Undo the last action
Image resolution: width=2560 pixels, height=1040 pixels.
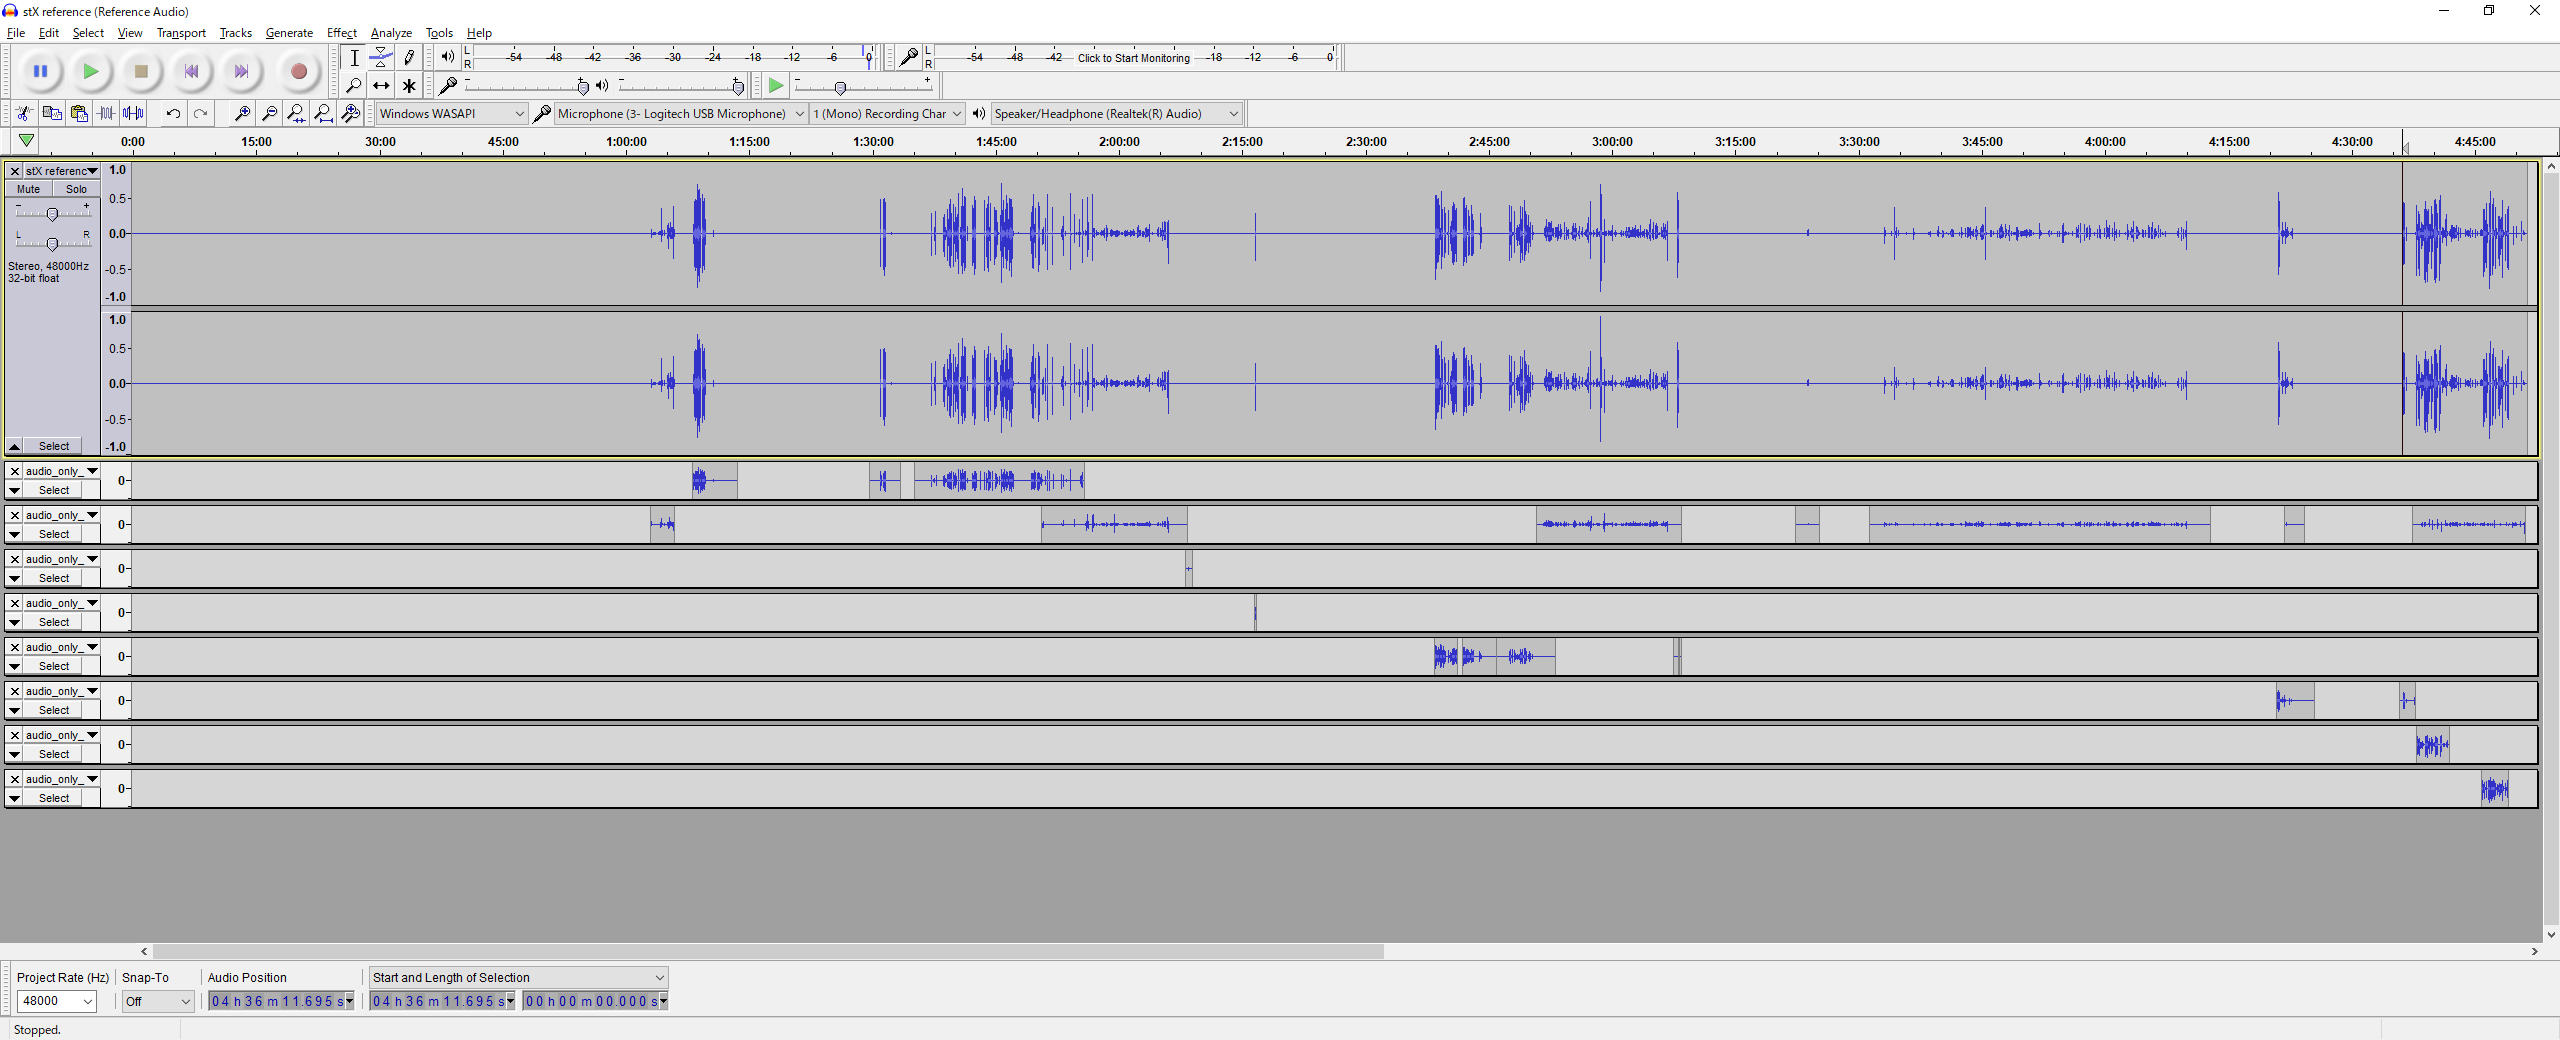(173, 114)
